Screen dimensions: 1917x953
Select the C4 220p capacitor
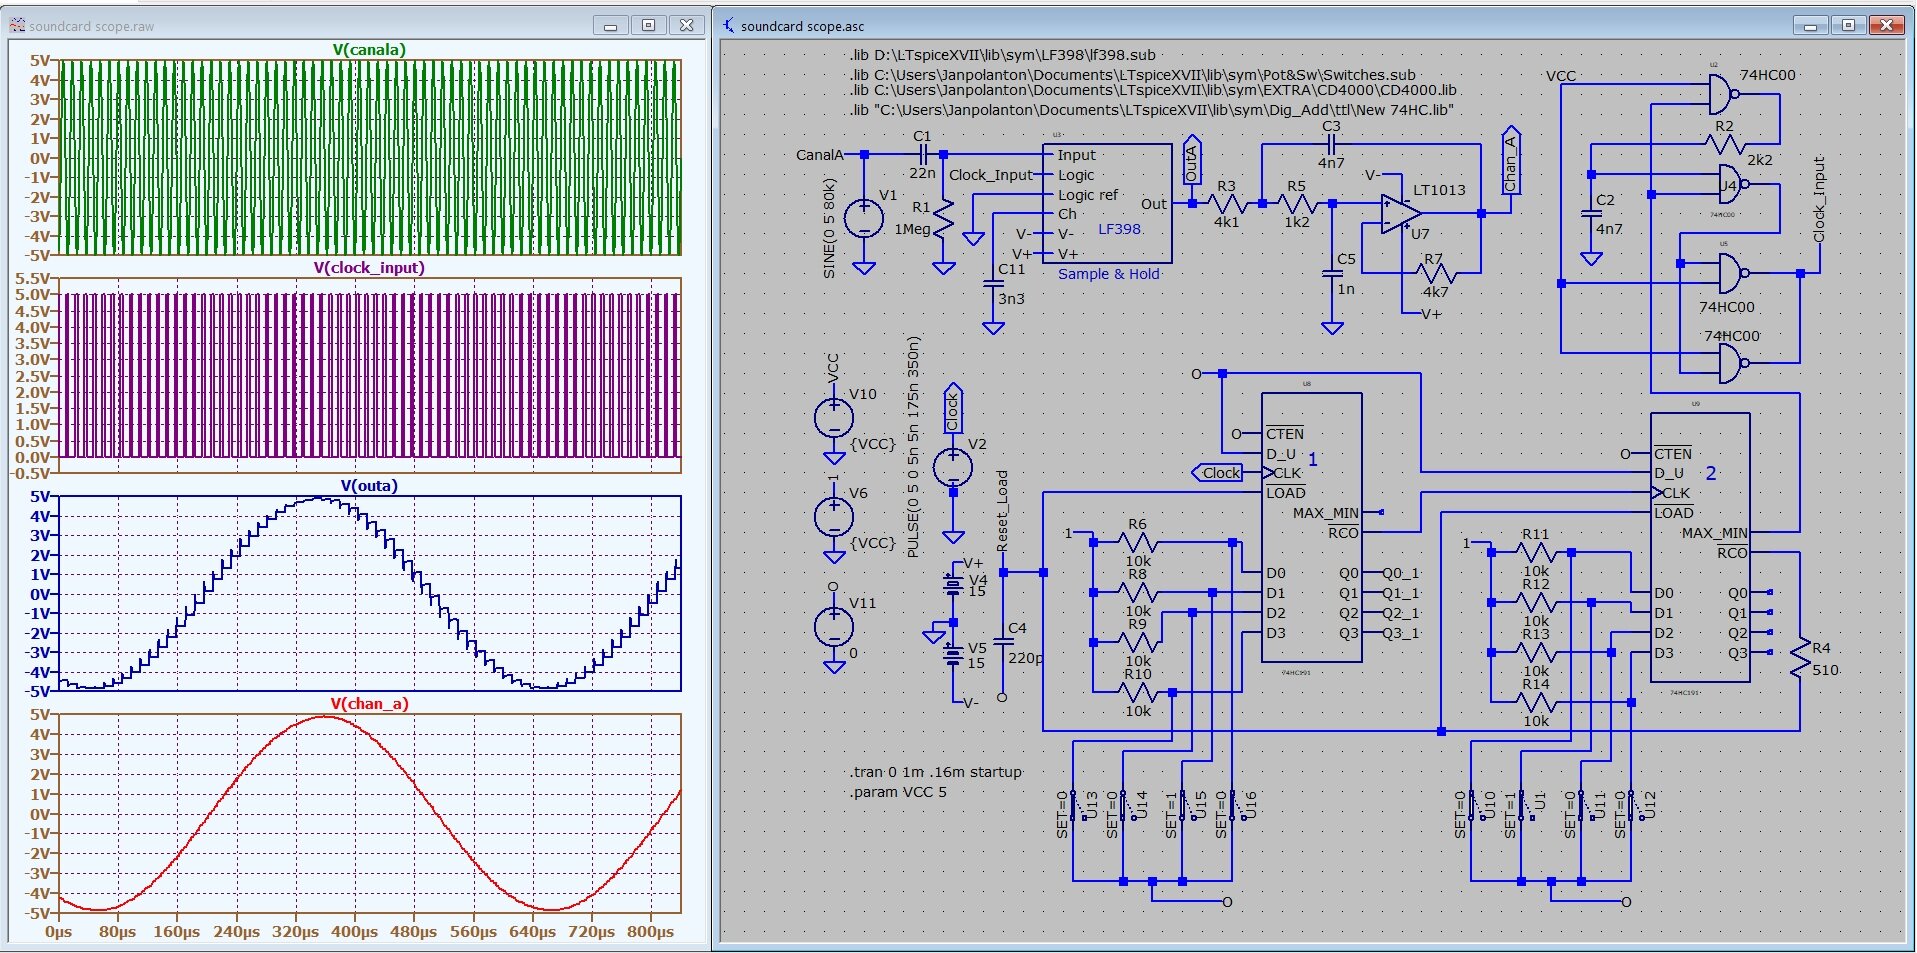[x=1003, y=643]
